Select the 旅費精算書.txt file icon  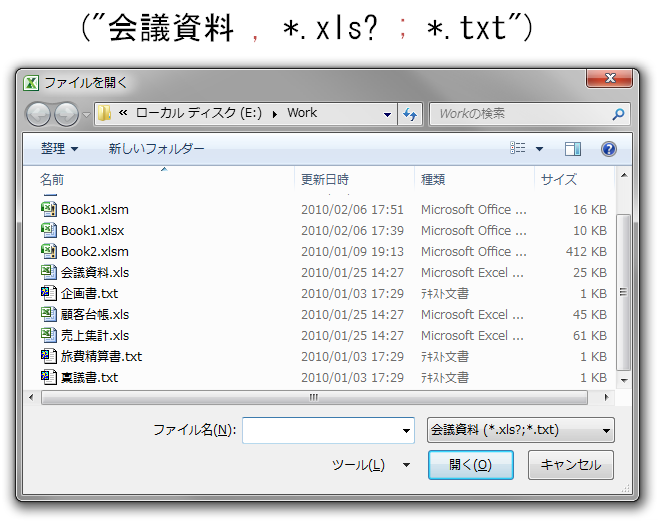coord(49,356)
